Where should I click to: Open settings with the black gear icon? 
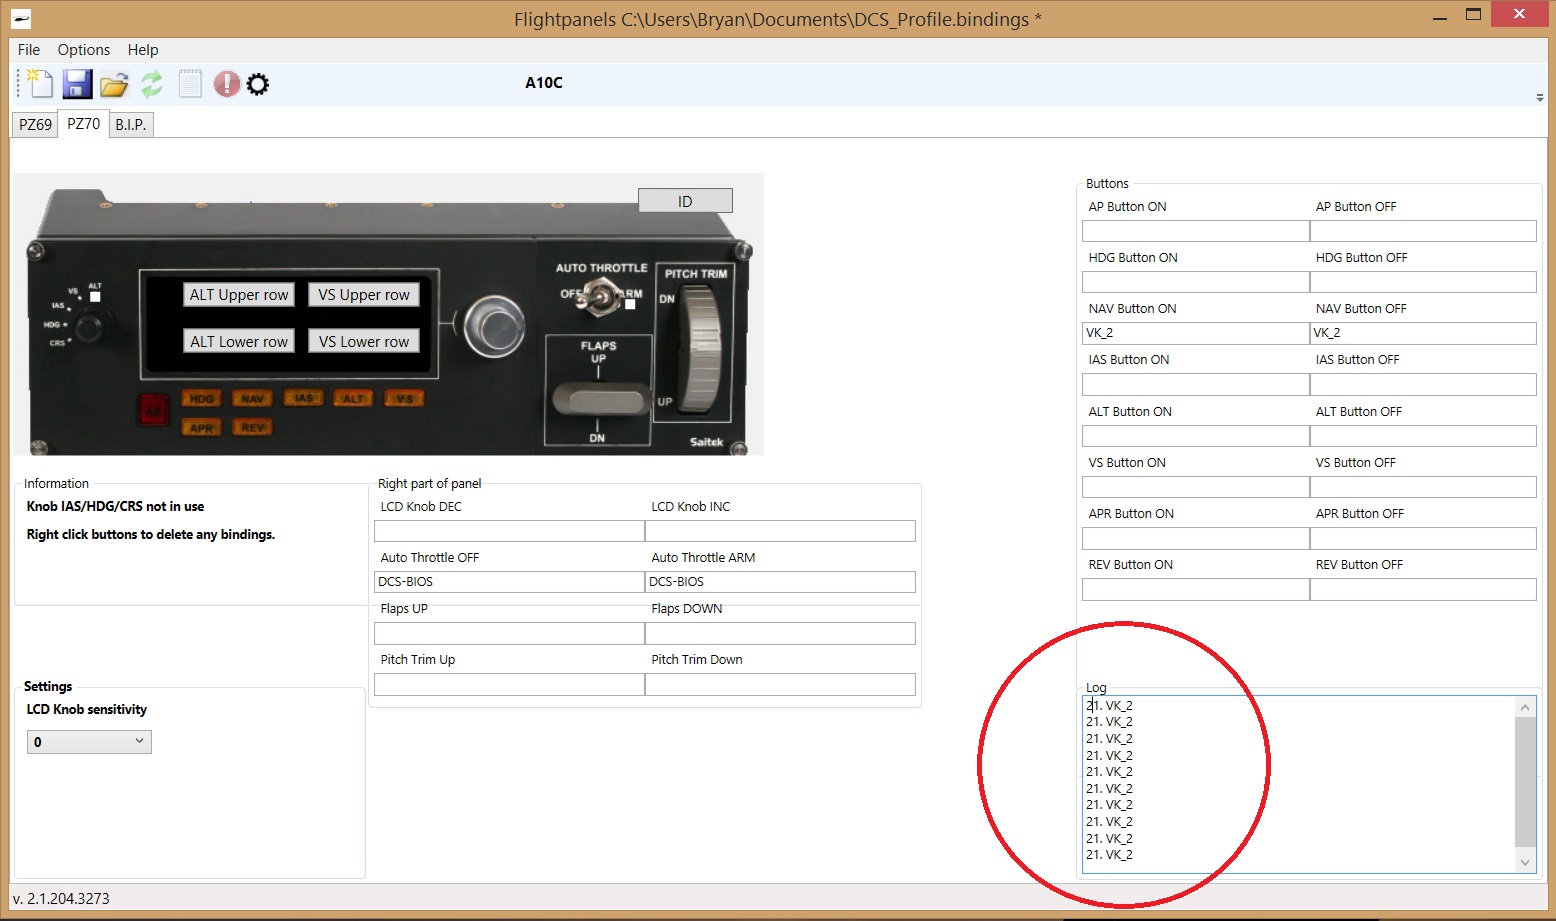pos(258,84)
